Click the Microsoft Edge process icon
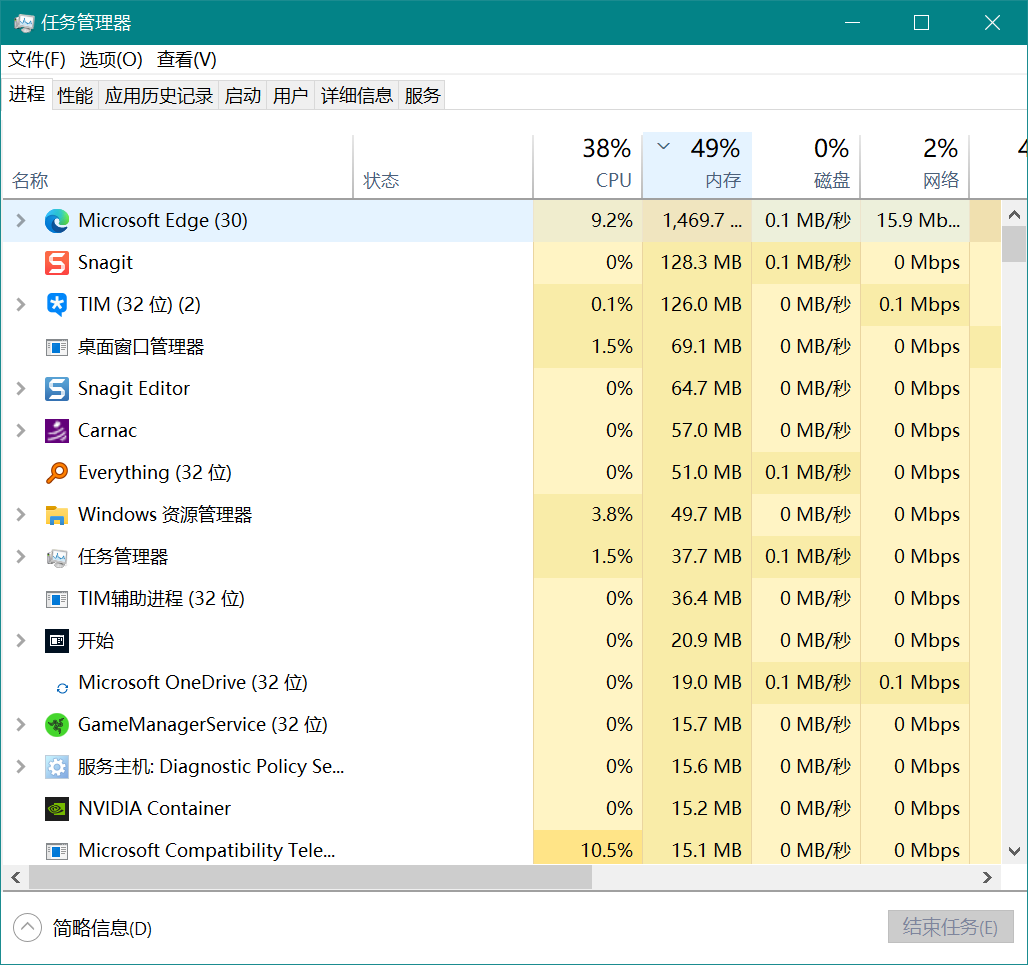Viewport: 1028px width, 965px height. [57, 221]
